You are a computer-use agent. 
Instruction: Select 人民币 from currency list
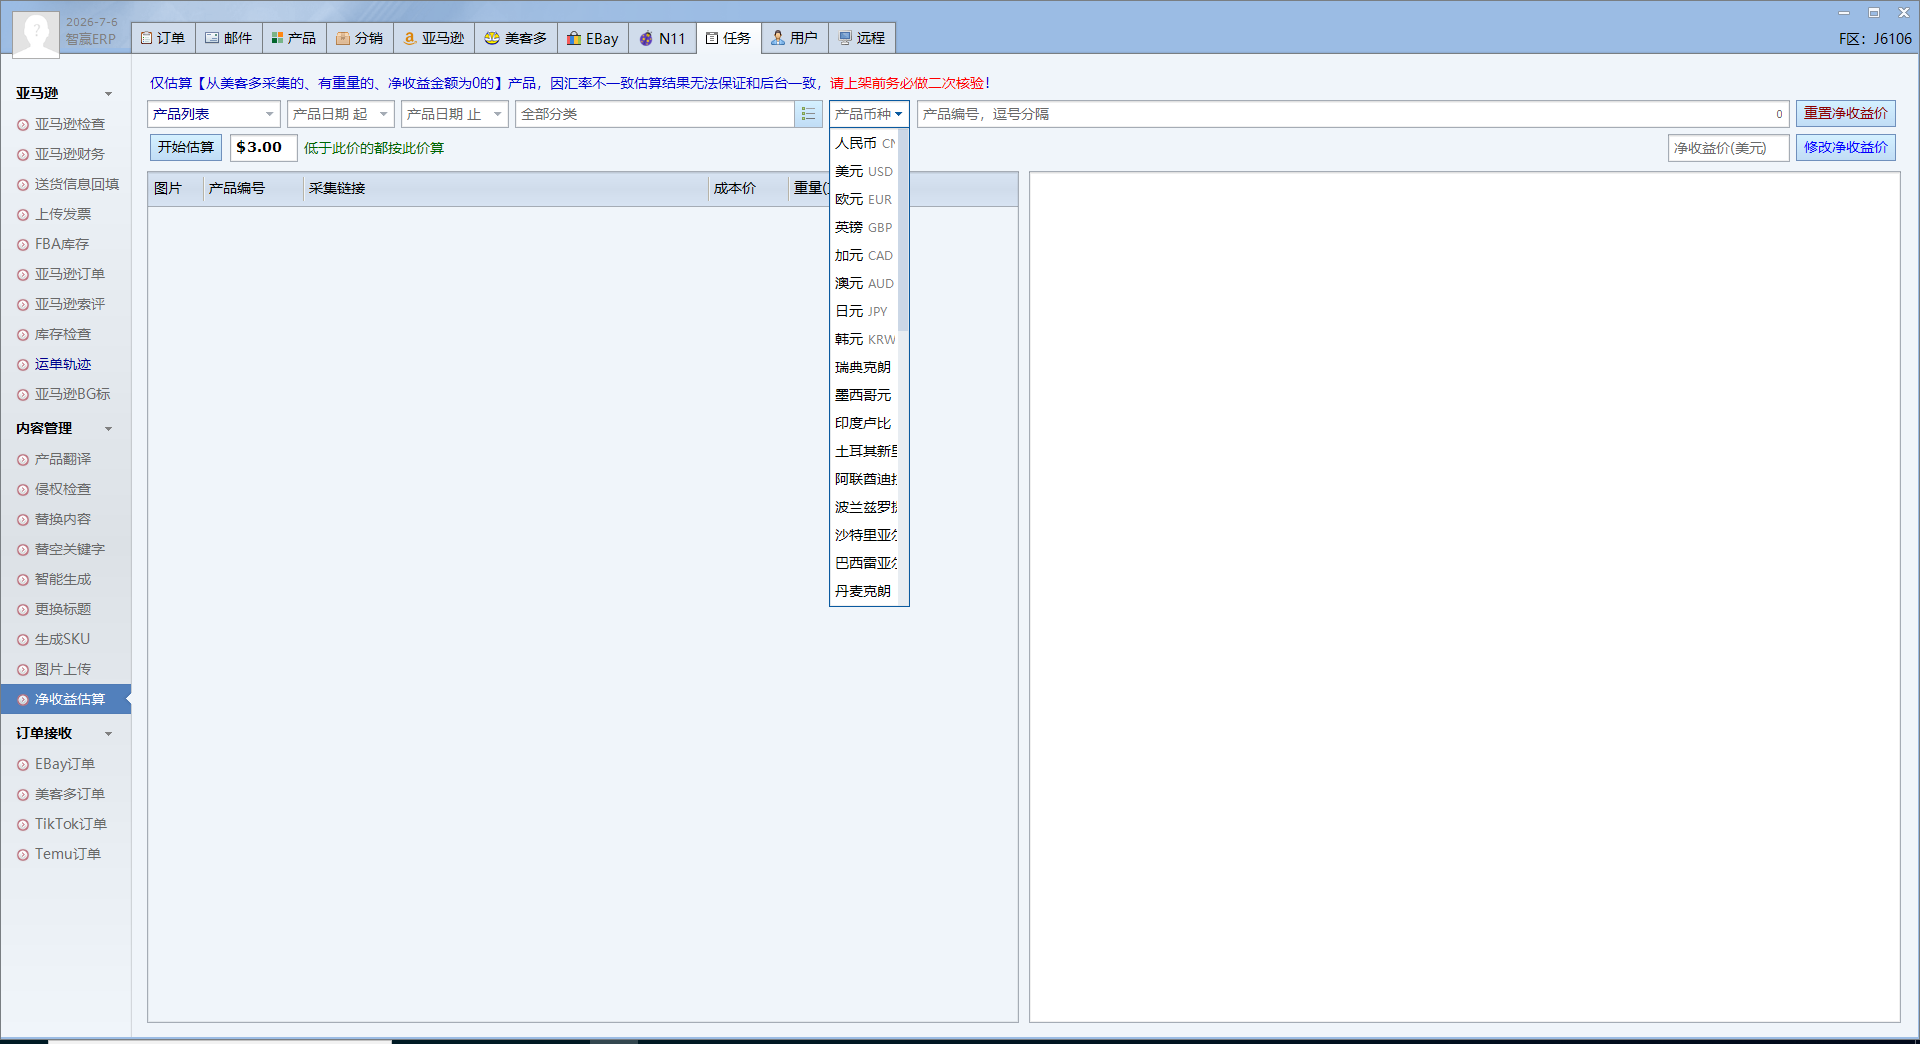[865, 143]
